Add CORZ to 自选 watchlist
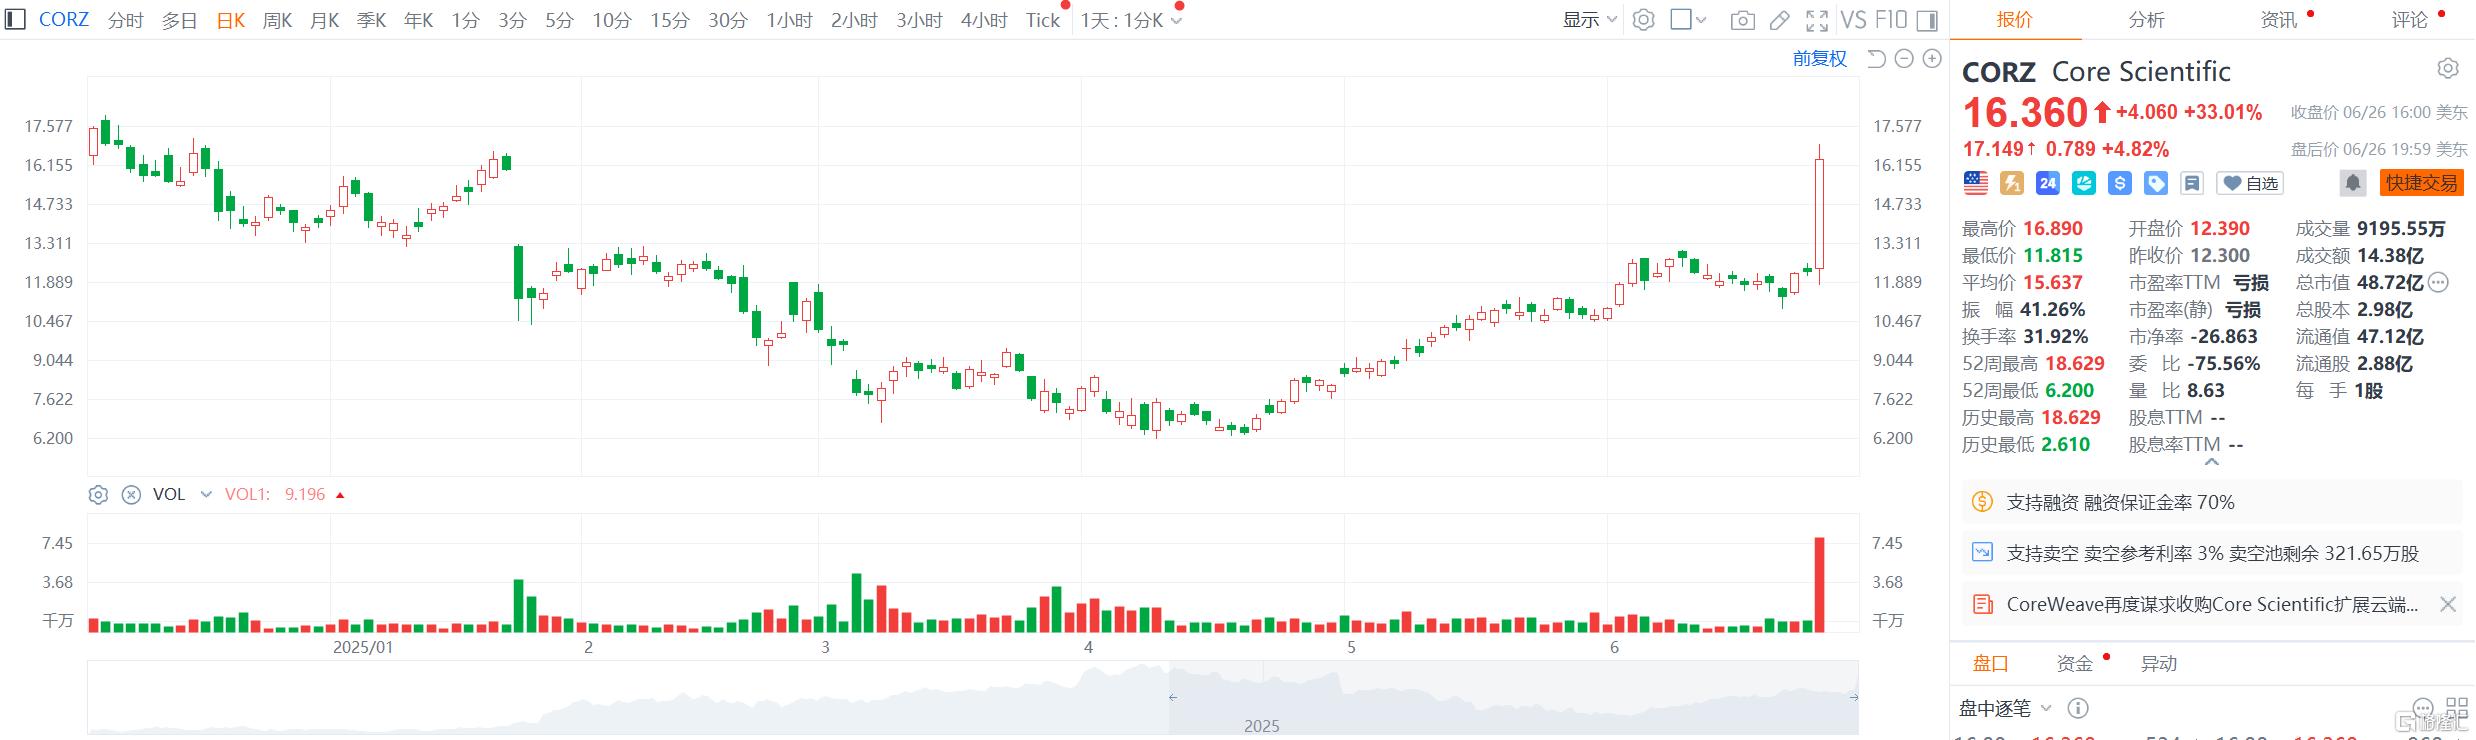The height and width of the screenshot is (740, 2476). click(2250, 183)
